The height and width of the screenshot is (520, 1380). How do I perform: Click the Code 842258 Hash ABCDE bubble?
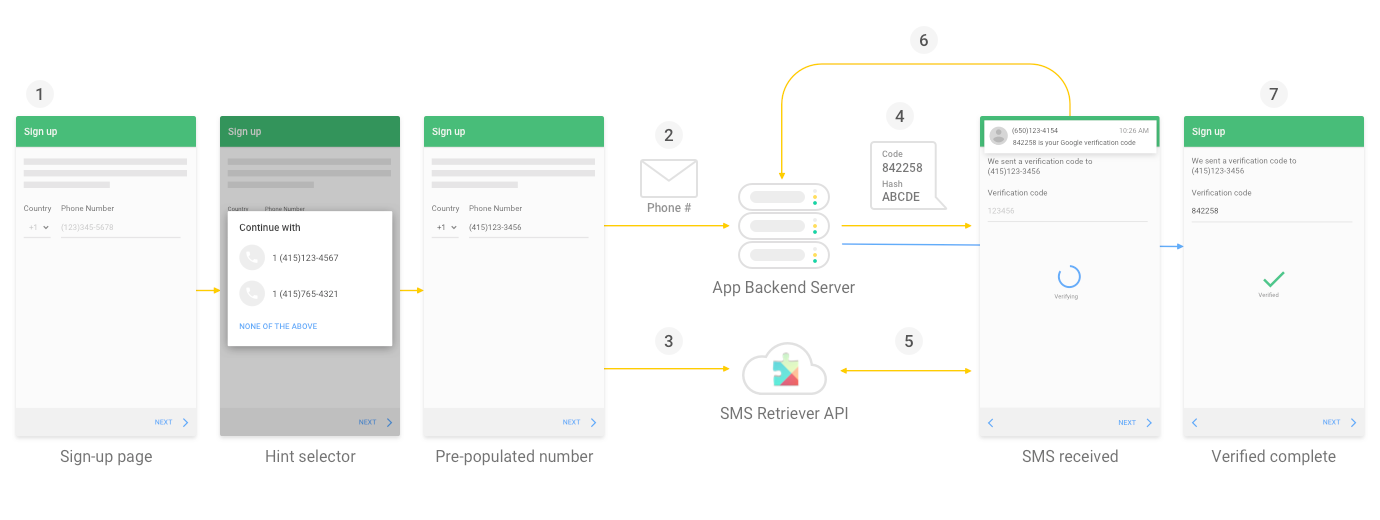tap(908, 175)
